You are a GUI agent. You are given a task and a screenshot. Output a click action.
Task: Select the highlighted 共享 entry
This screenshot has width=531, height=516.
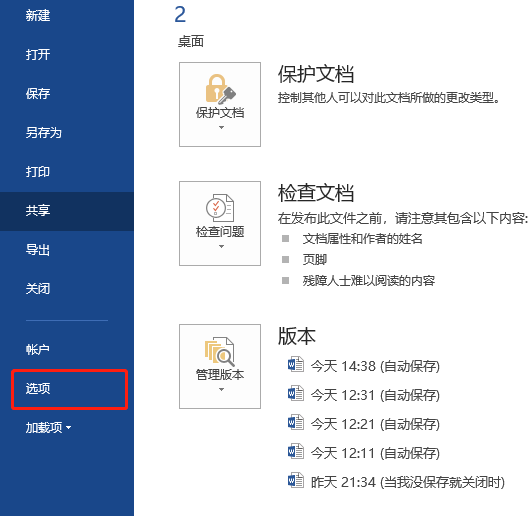[x=67, y=211]
